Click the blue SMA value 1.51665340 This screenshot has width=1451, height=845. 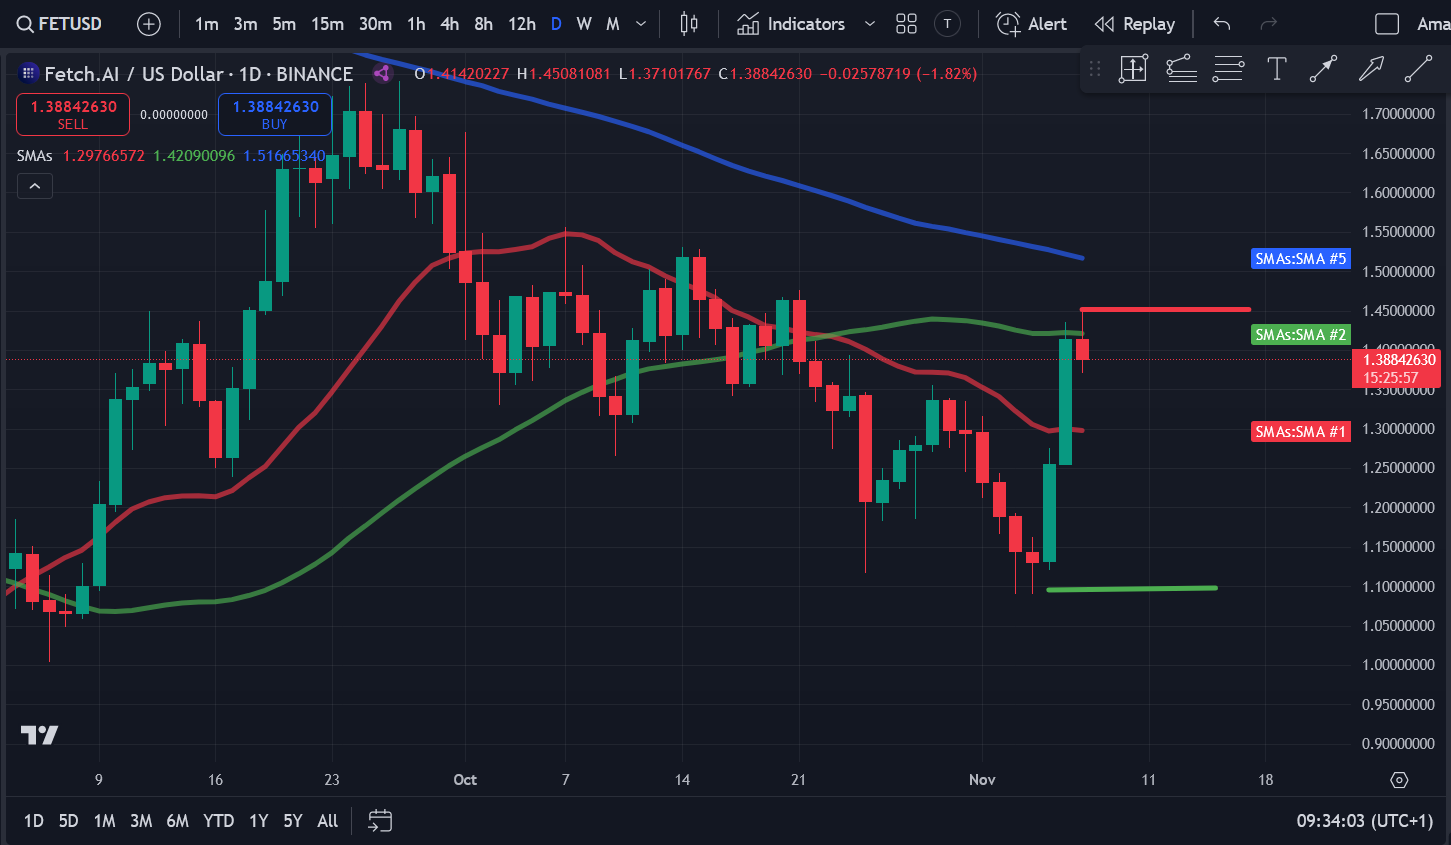tap(284, 156)
